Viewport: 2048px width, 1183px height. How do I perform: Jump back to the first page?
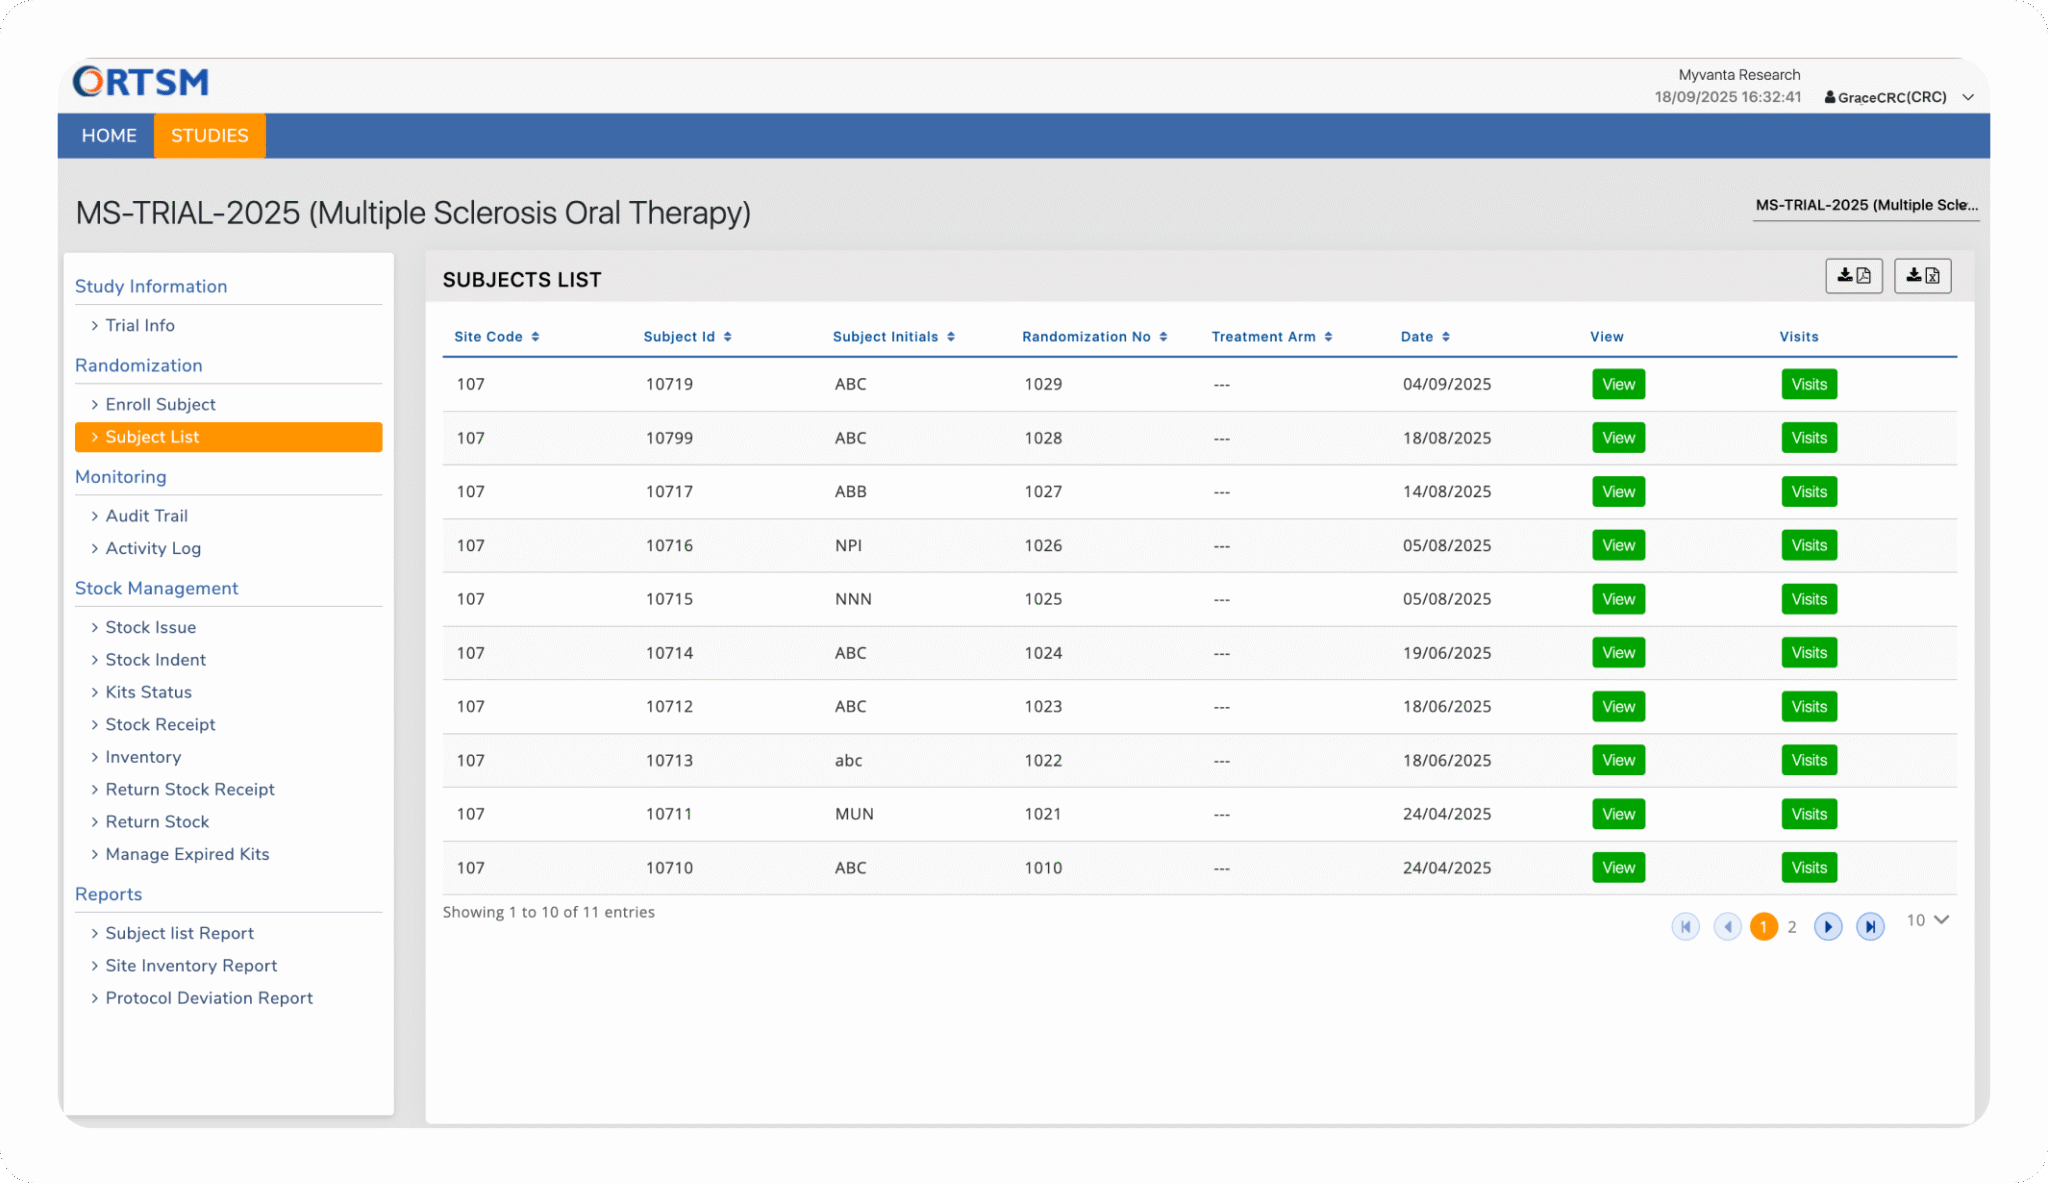click(x=1685, y=926)
